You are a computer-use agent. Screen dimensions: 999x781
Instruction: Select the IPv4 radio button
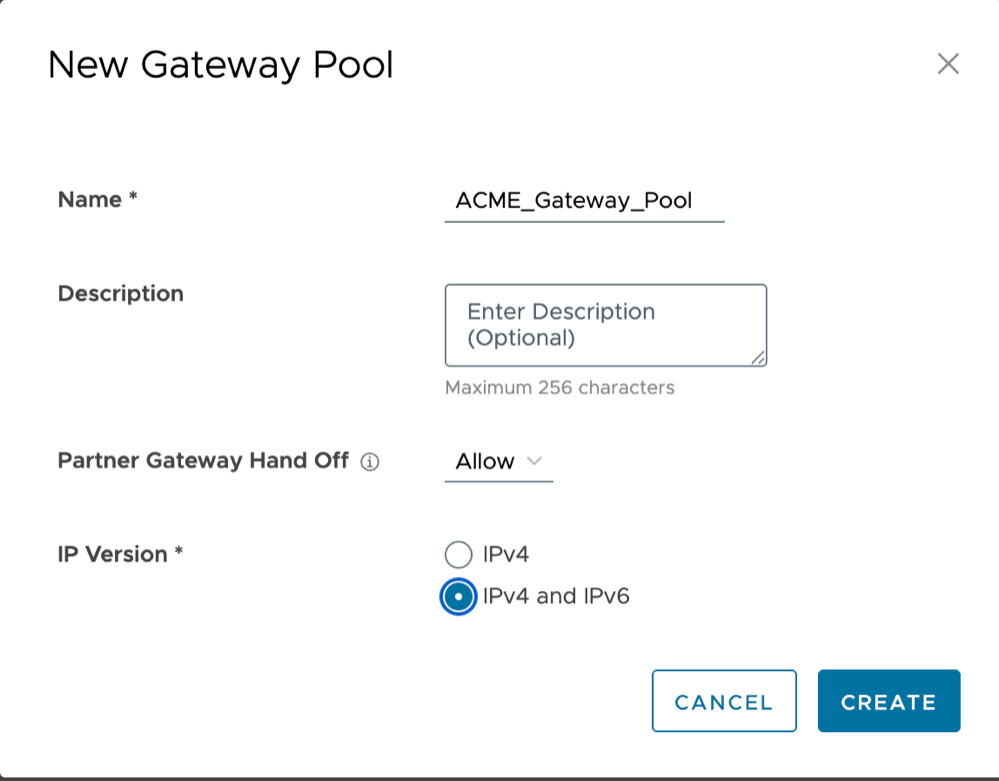[x=458, y=554]
